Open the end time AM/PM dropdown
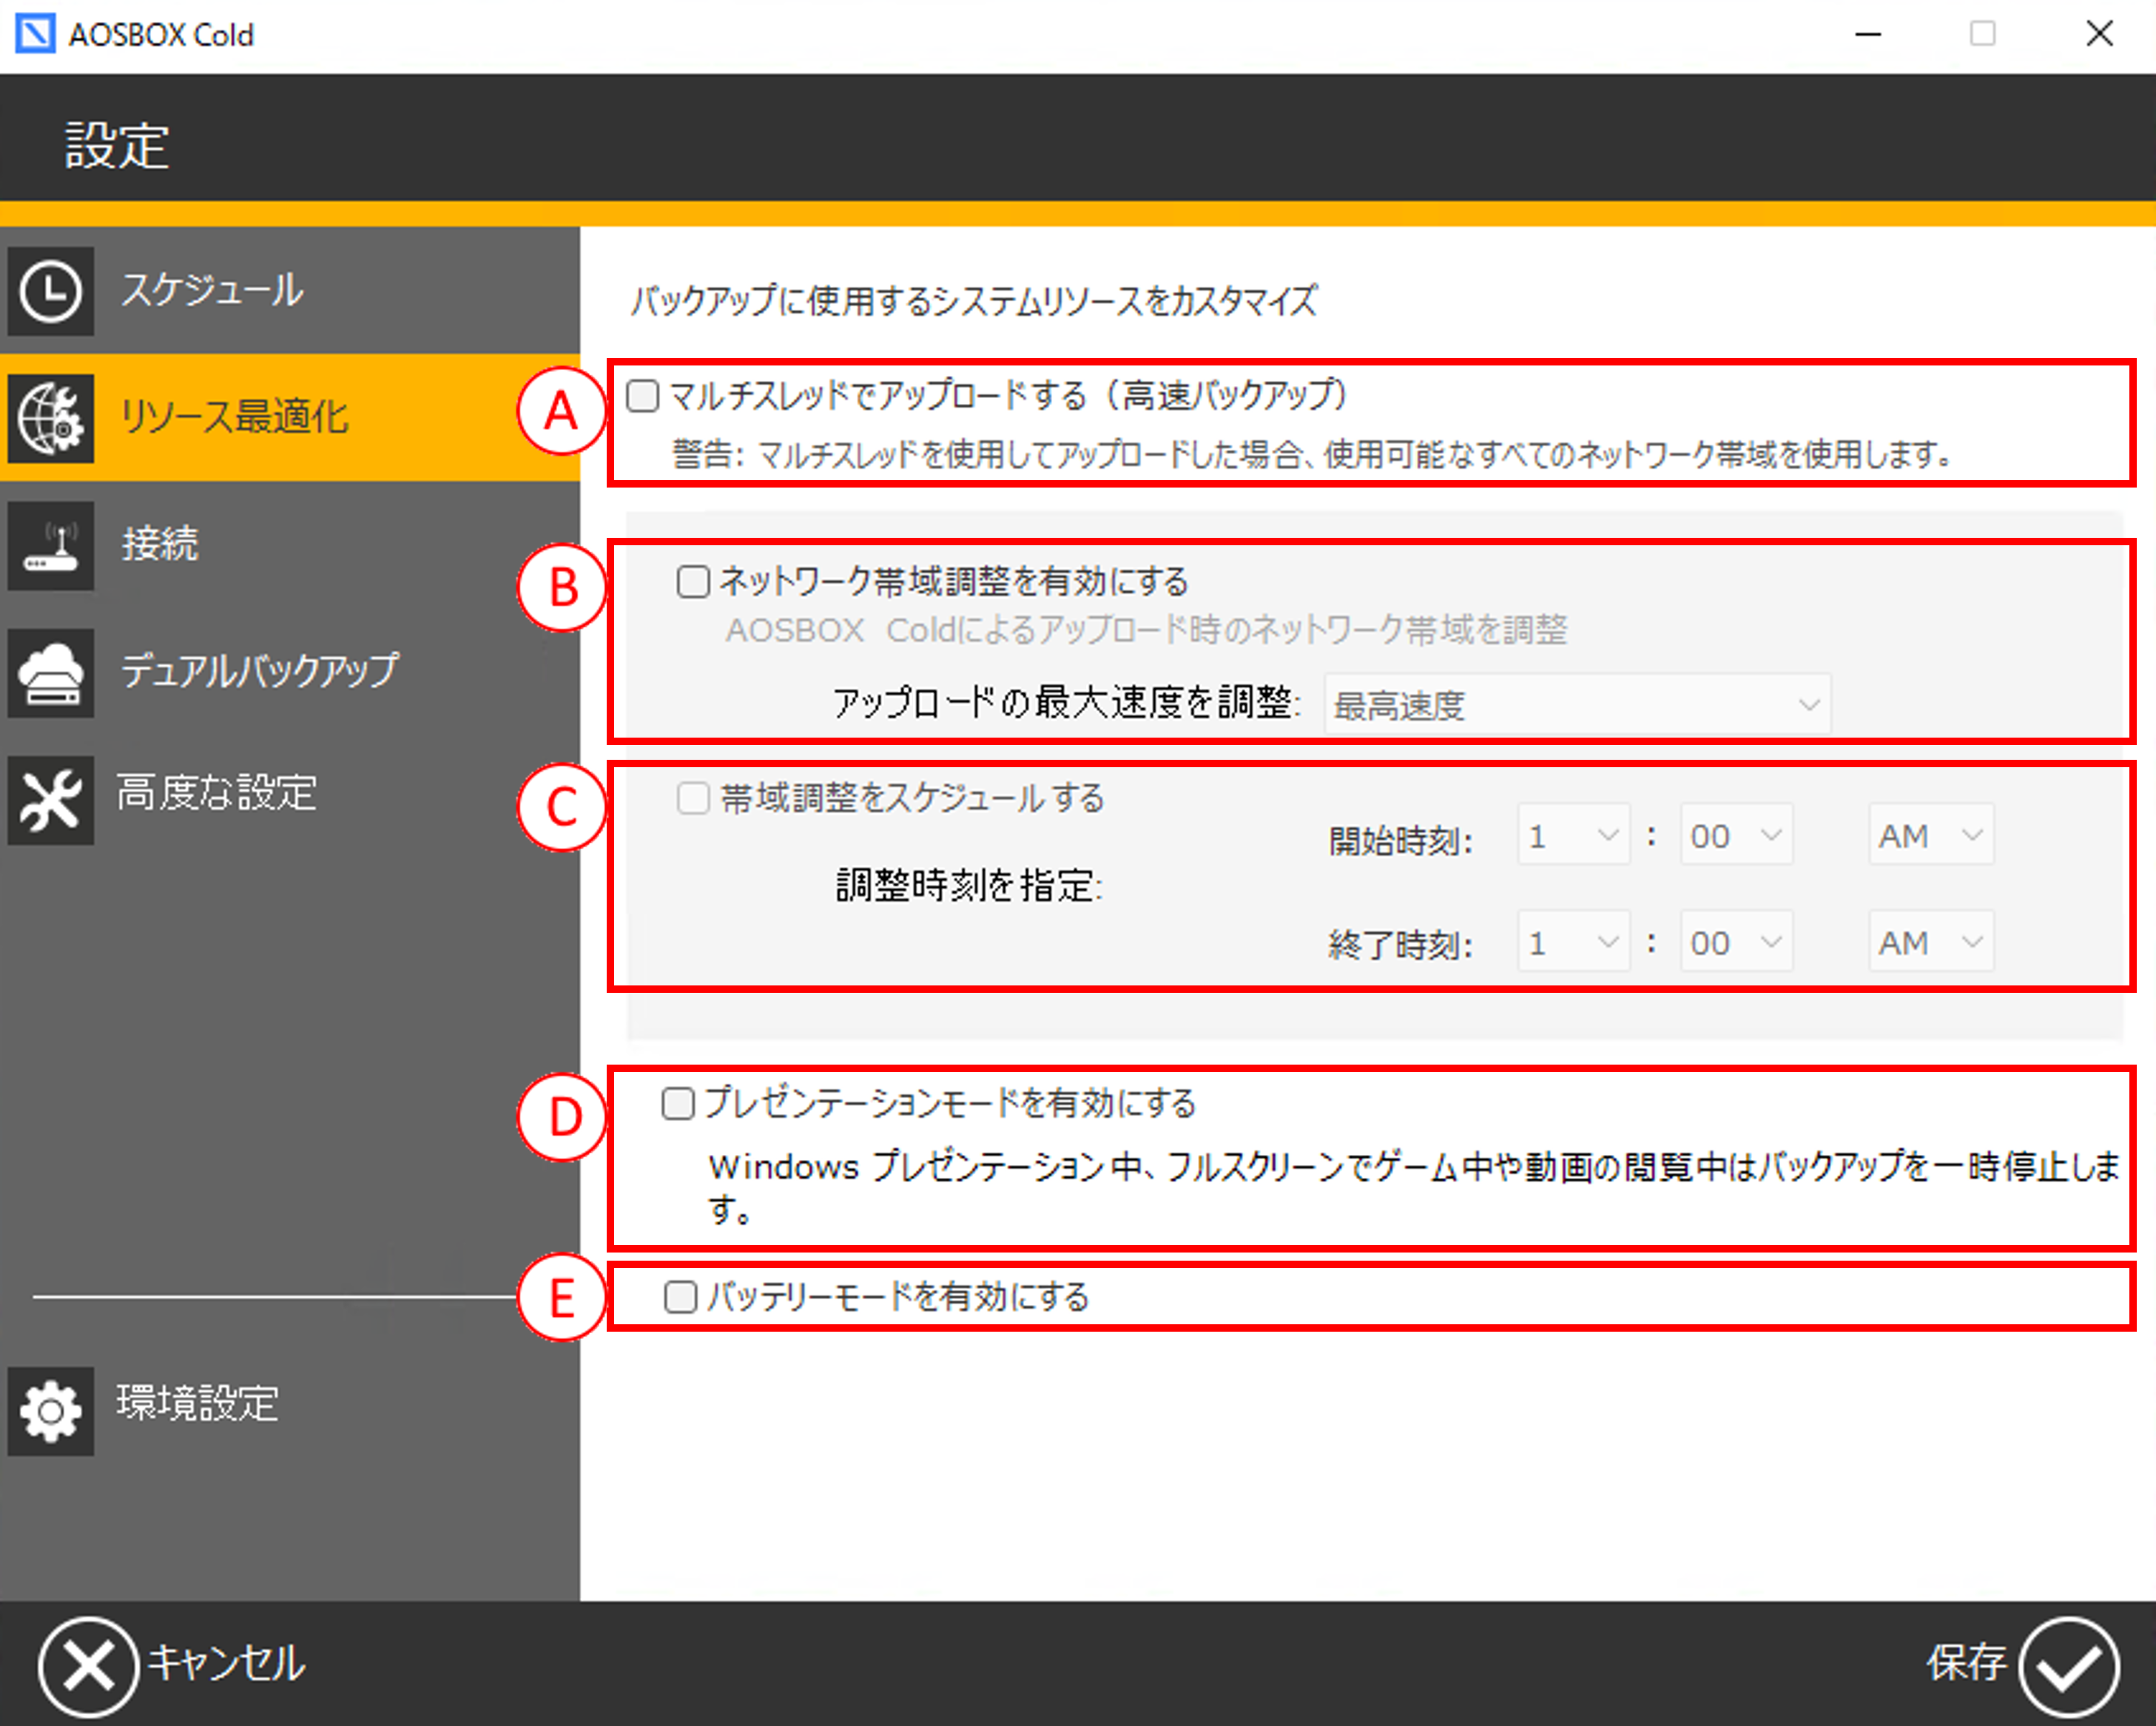Image resolution: width=2156 pixels, height=1726 pixels. 1930,942
